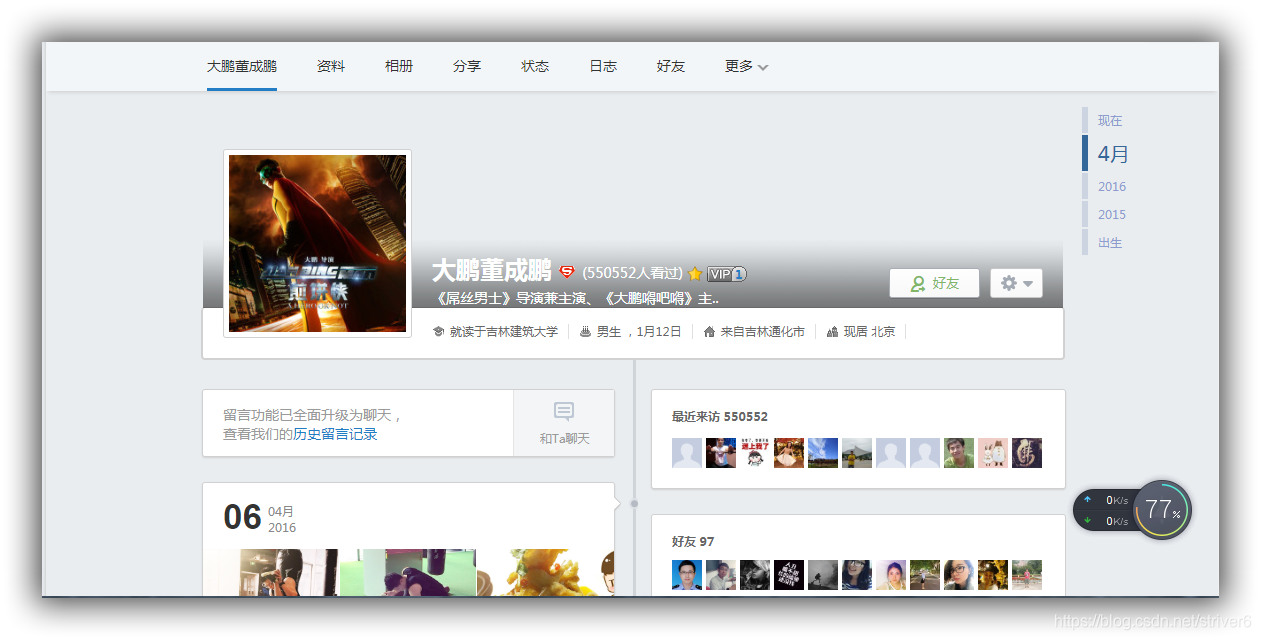Open recent visitor avatar with rabbit and bear cartoon
Screen dimensions: 1261x640
tap(993, 453)
